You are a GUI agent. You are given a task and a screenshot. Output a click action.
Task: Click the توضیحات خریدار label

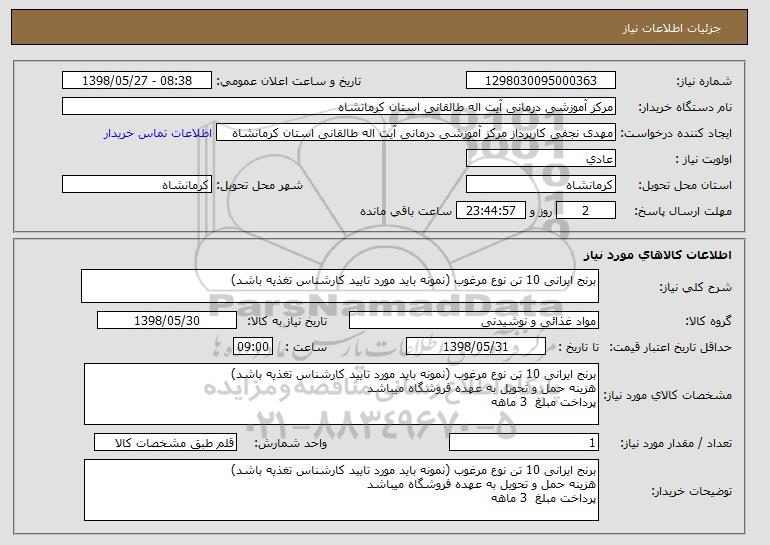click(x=691, y=491)
